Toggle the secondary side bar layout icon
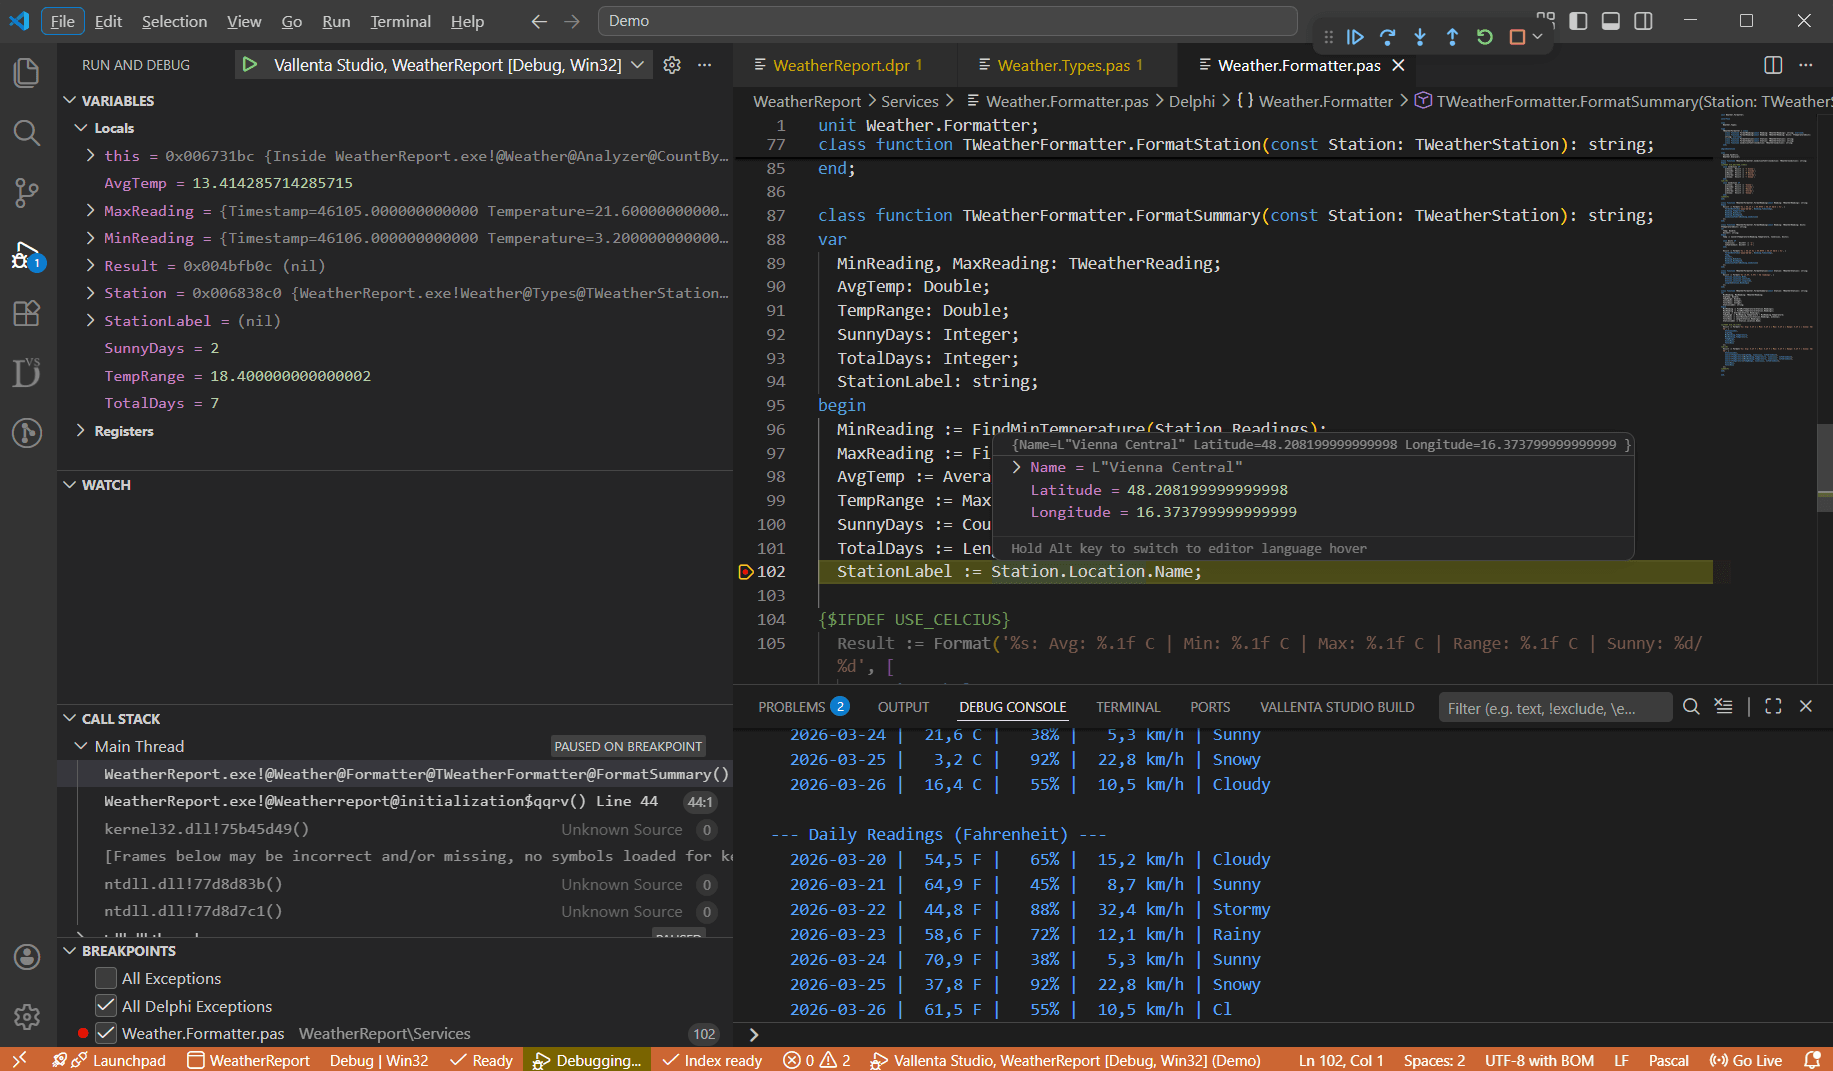 click(x=1643, y=21)
